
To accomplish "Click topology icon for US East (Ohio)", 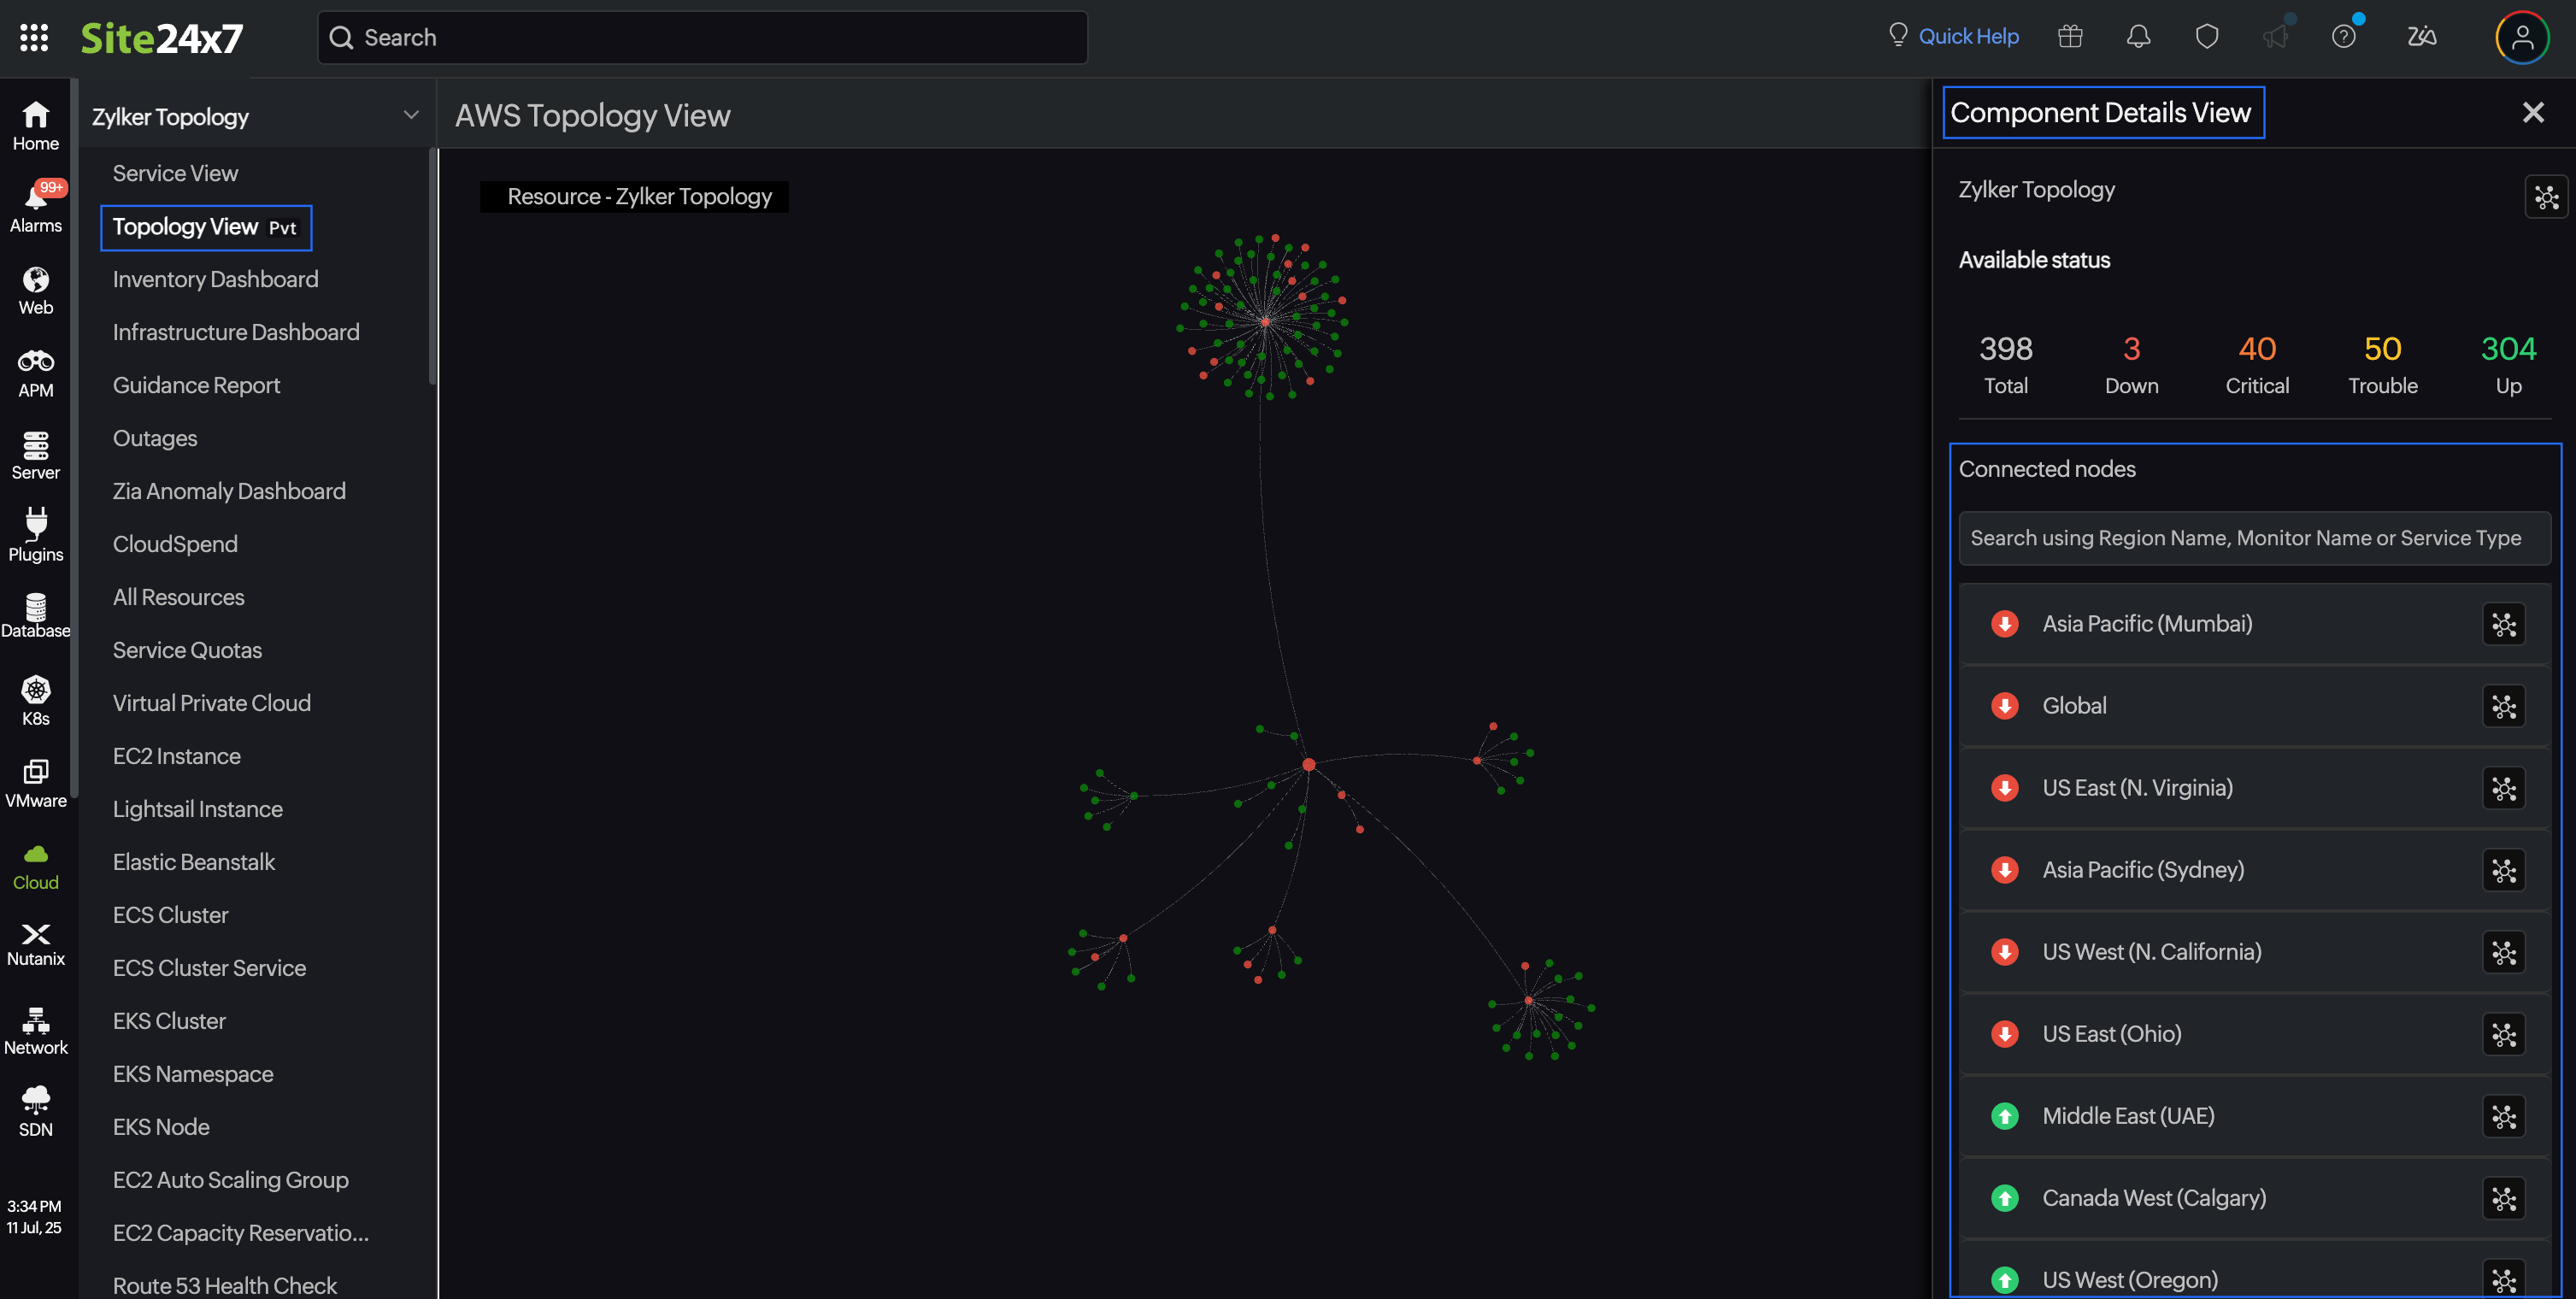I will [2503, 1035].
